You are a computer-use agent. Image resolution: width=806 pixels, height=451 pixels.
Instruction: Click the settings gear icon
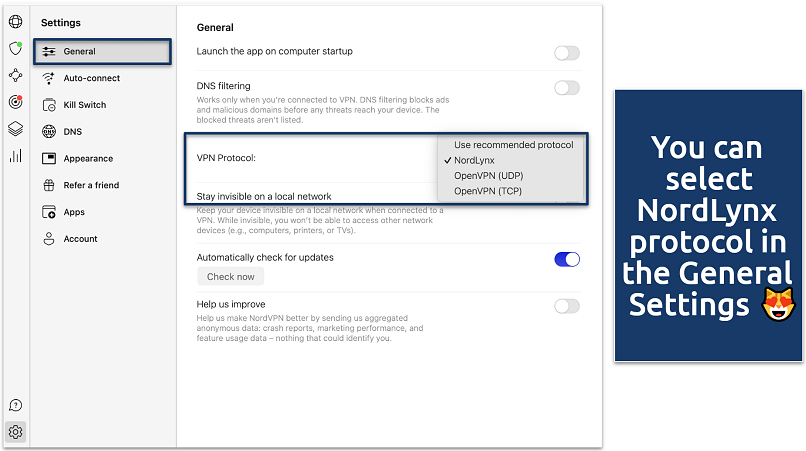click(15, 432)
